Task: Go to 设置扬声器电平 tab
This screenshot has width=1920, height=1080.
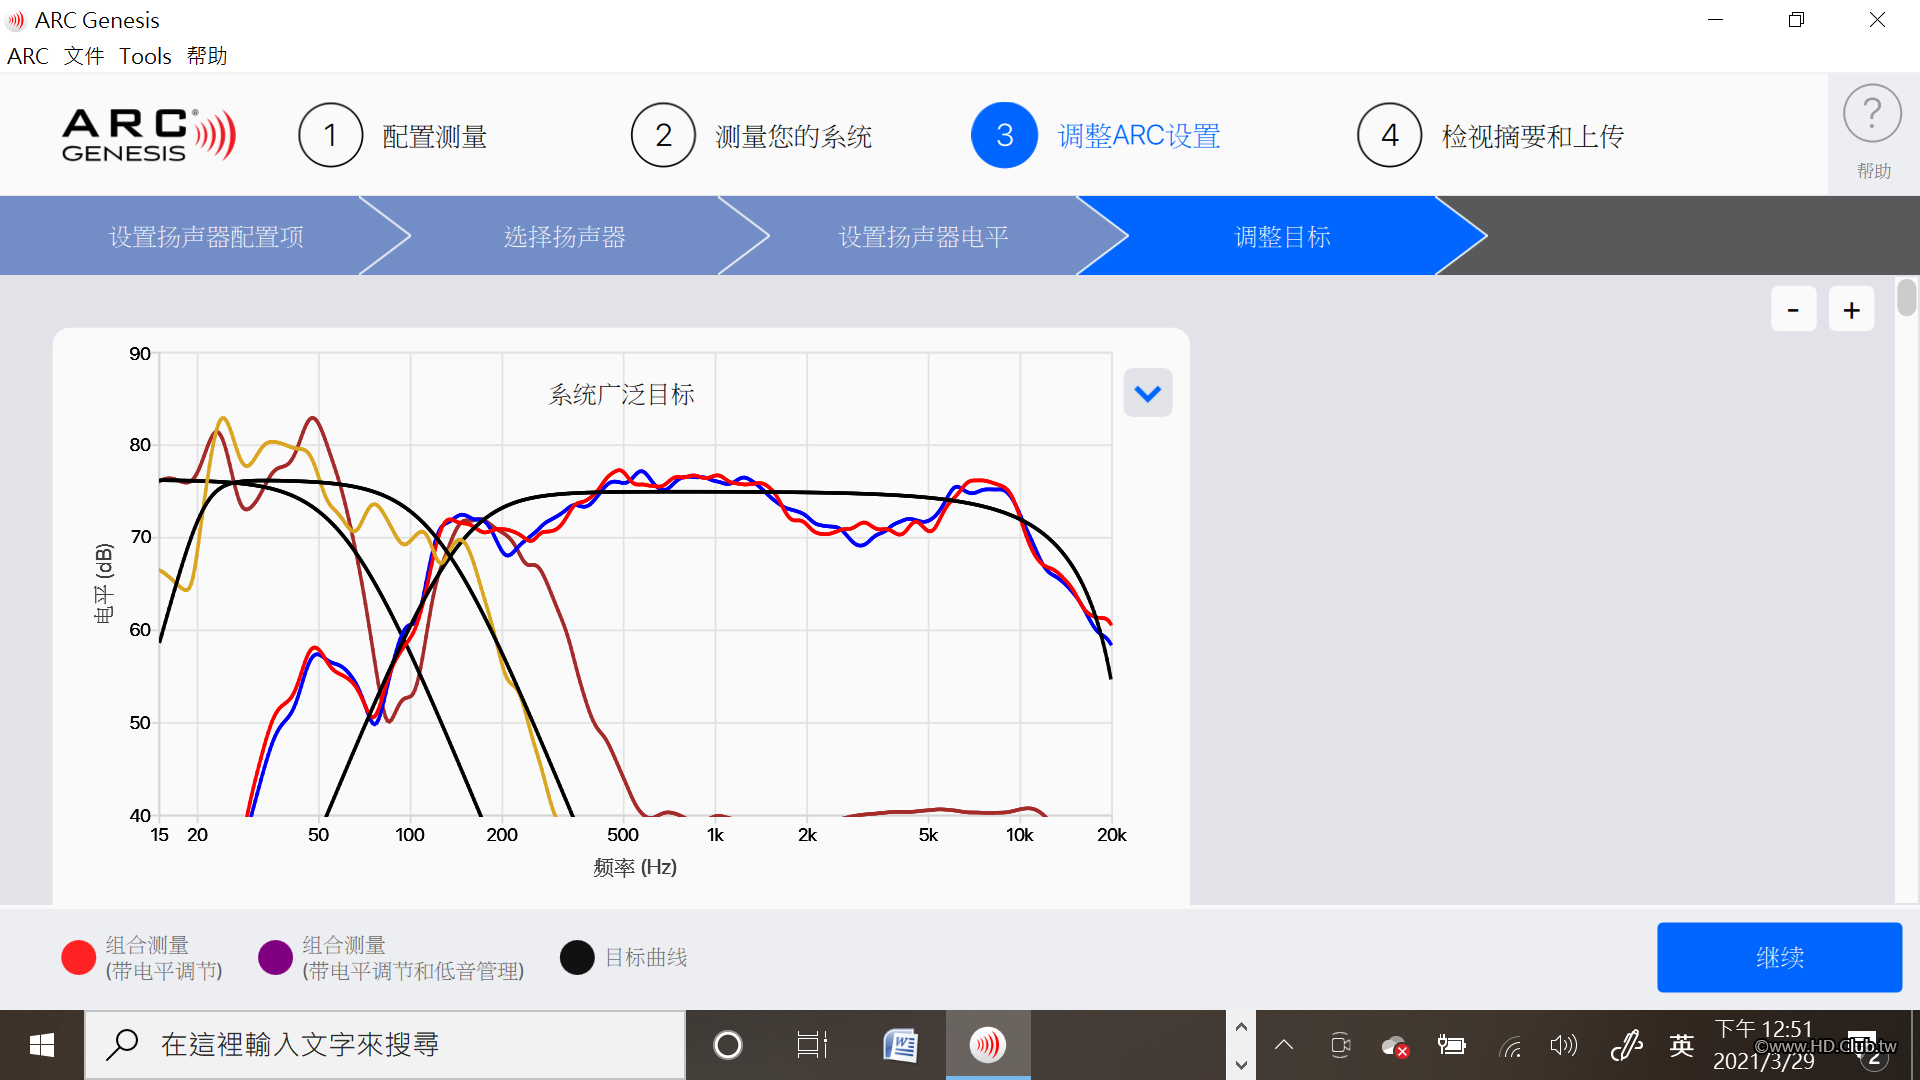Action: coord(923,236)
